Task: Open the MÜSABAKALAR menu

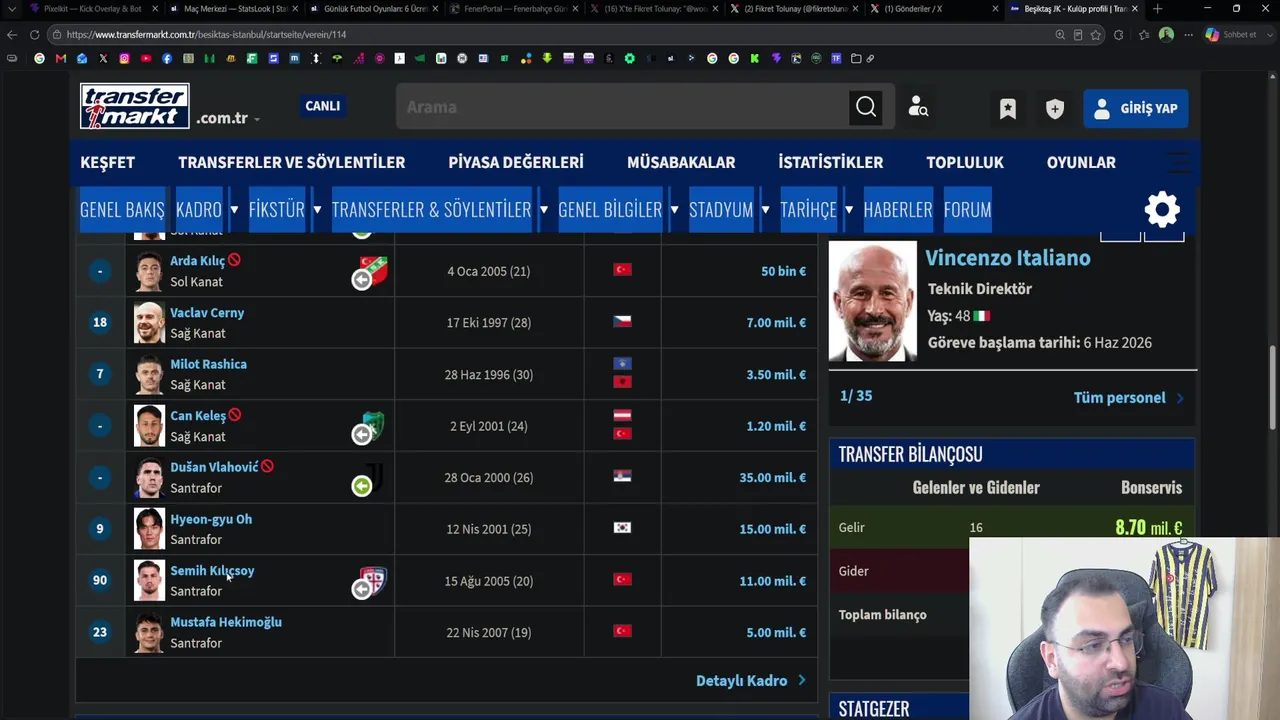Action: [681, 162]
